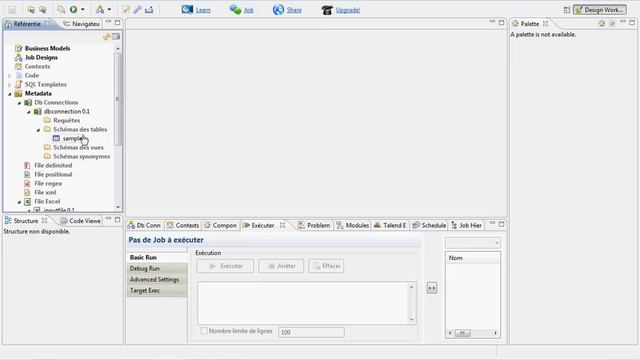Viewport: 640px width, 360px height.
Task: Enable Nombre limite de lignes checkbox
Action: coord(204,331)
